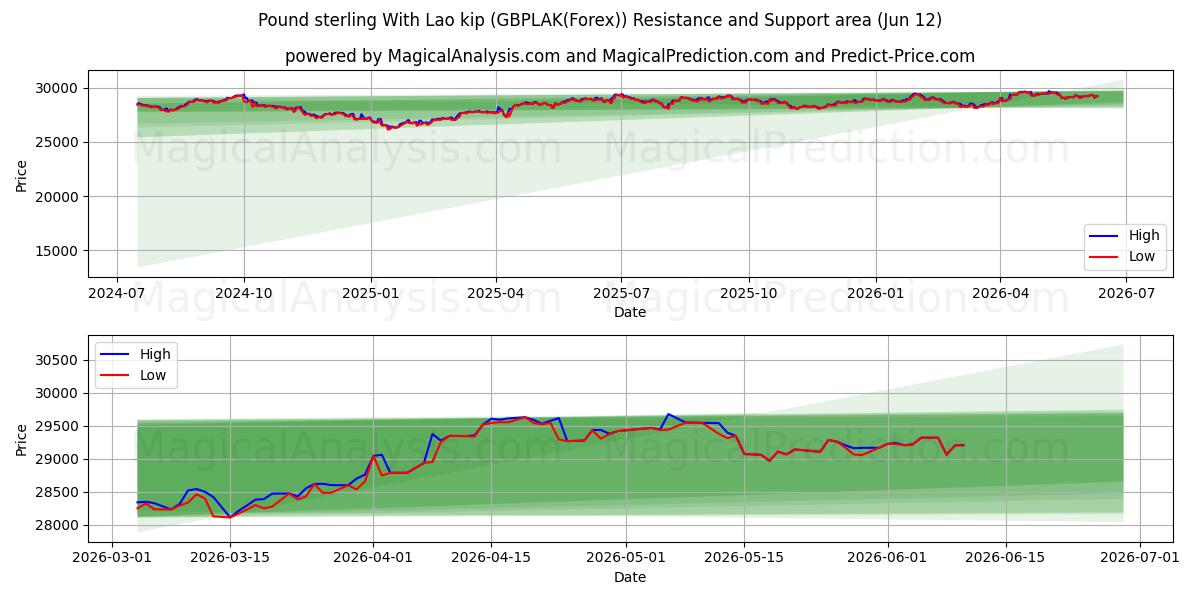Click the 2024-07 date tick label
The height and width of the screenshot is (600, 1200).
(118, 293)
